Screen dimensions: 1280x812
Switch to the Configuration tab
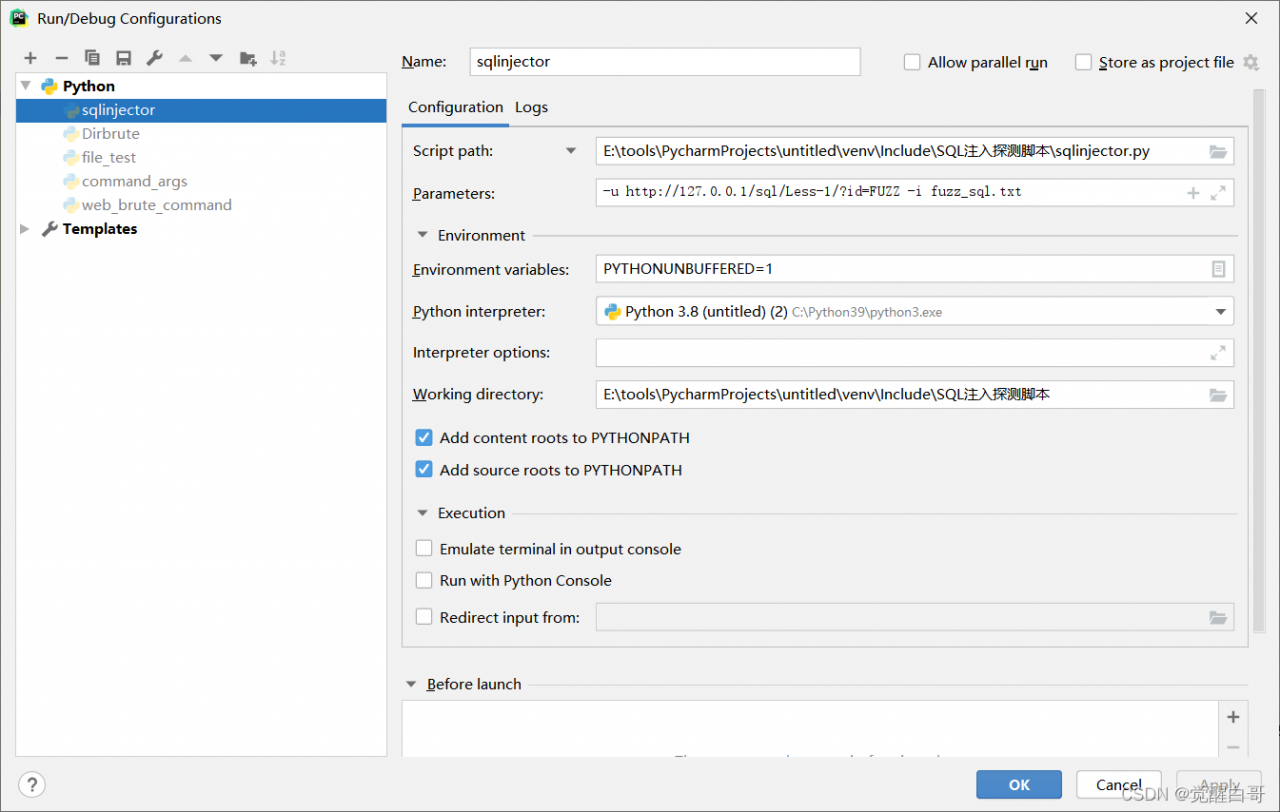[455, 107]
